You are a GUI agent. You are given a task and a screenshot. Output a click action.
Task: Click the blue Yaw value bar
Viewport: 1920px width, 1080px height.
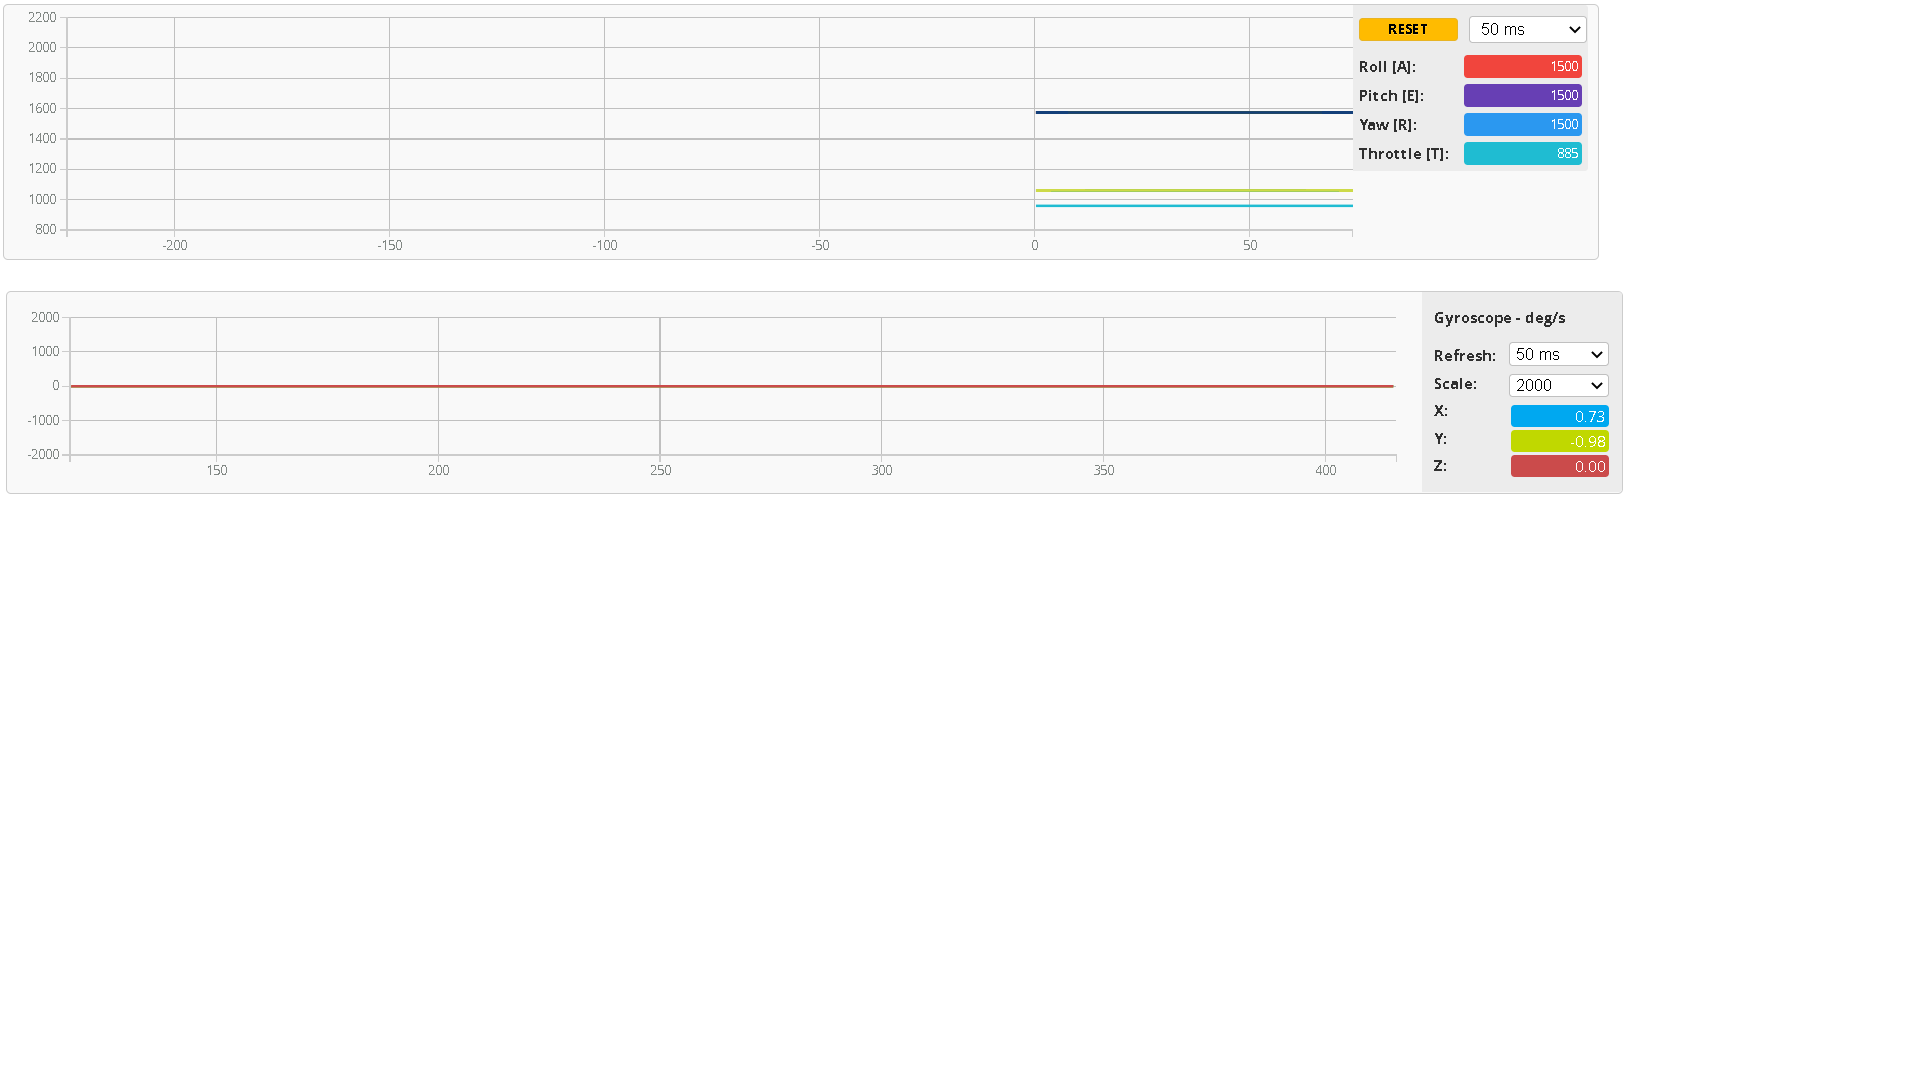pos(1522,125)
